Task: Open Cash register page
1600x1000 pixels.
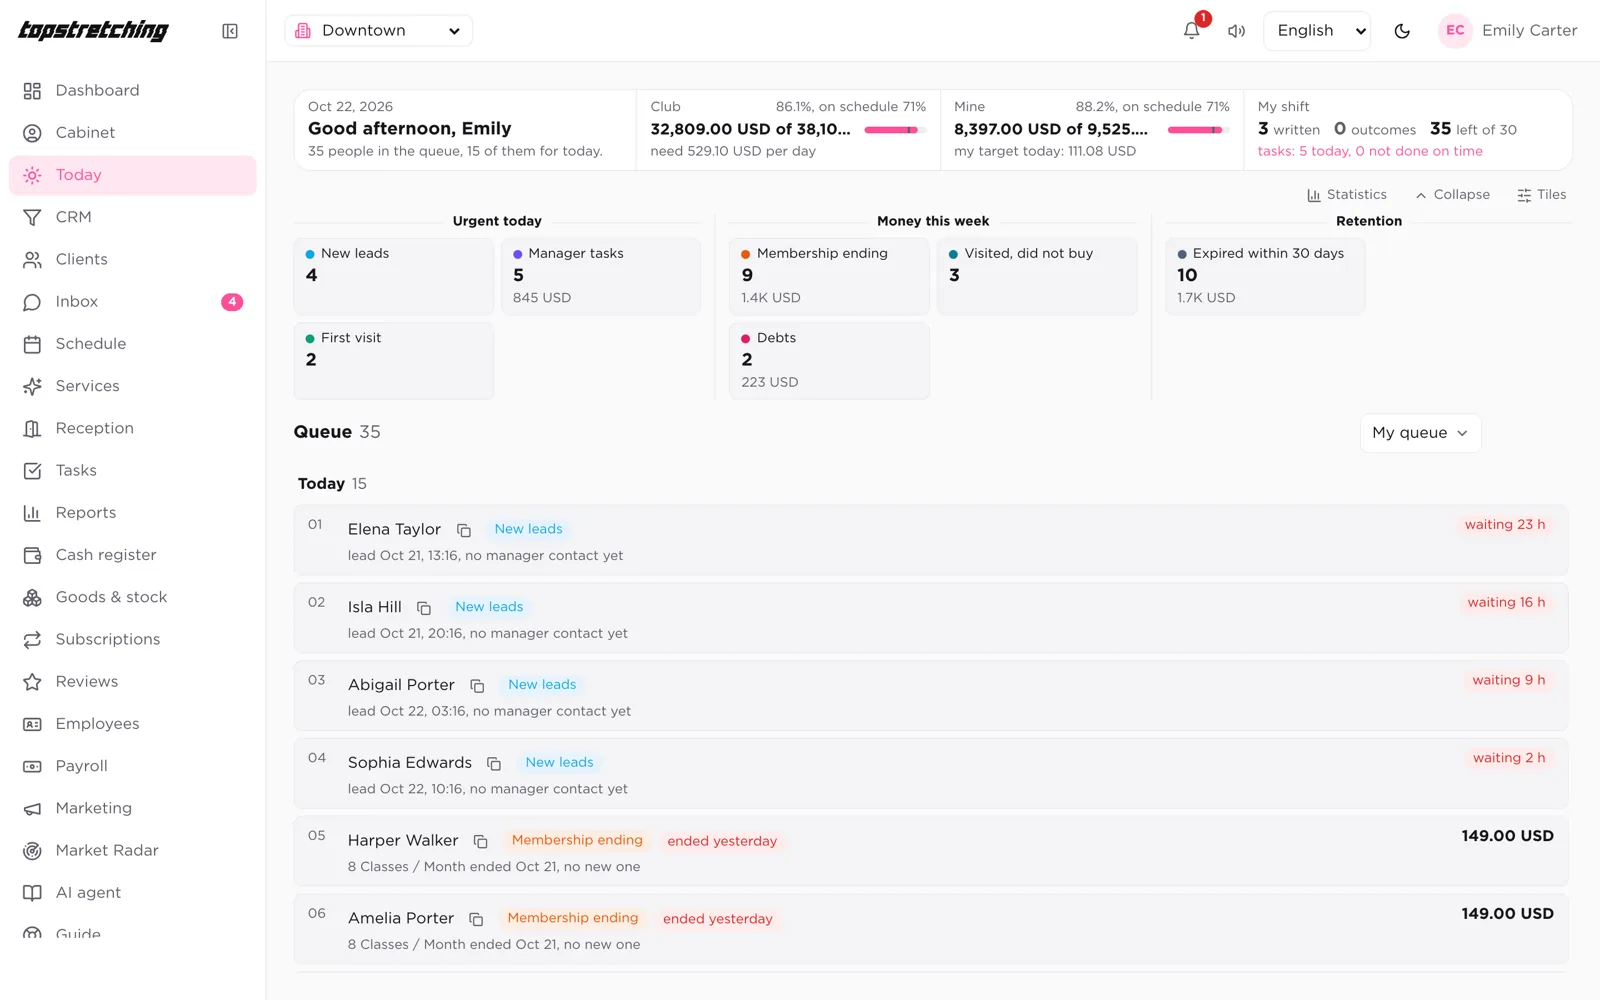Action: [x=132, y=555]
